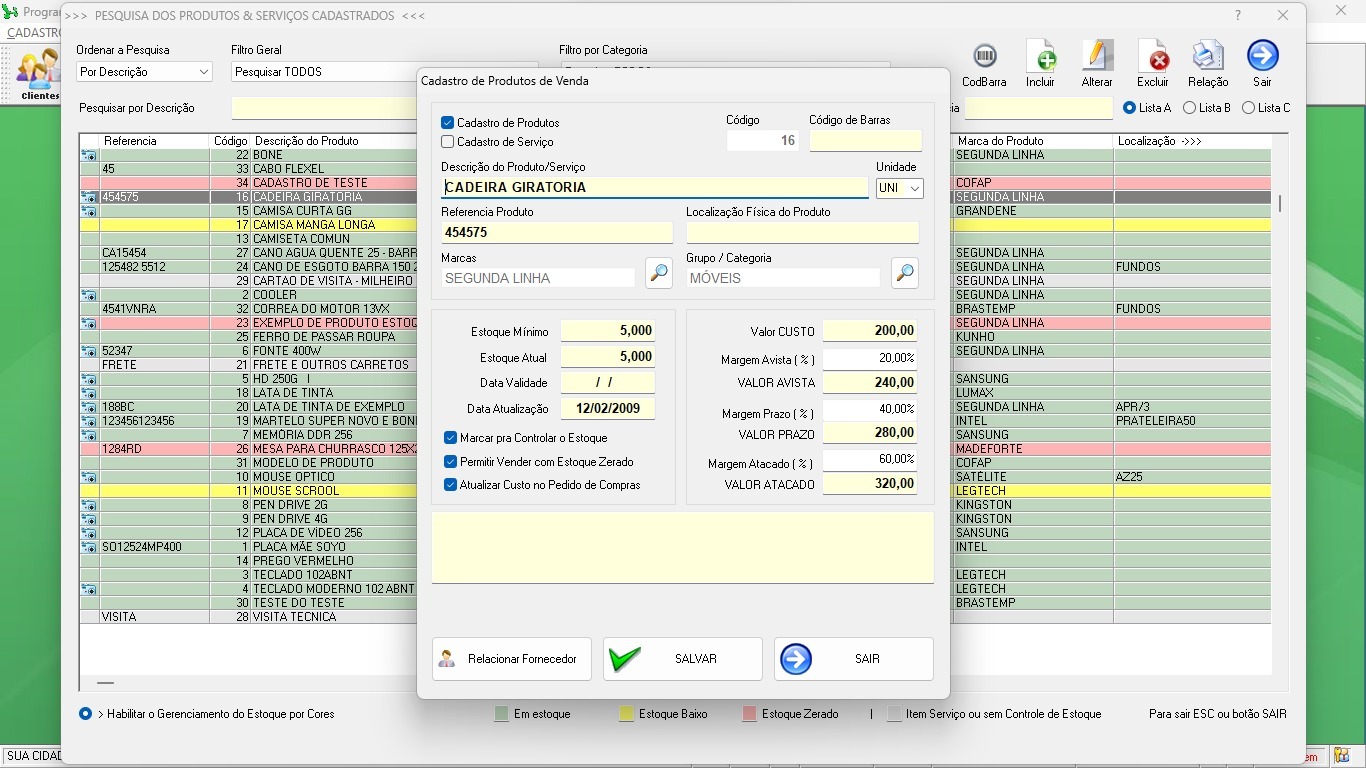
Task: Click the CodBarra barcode icon
Action: tap(984, 57)
